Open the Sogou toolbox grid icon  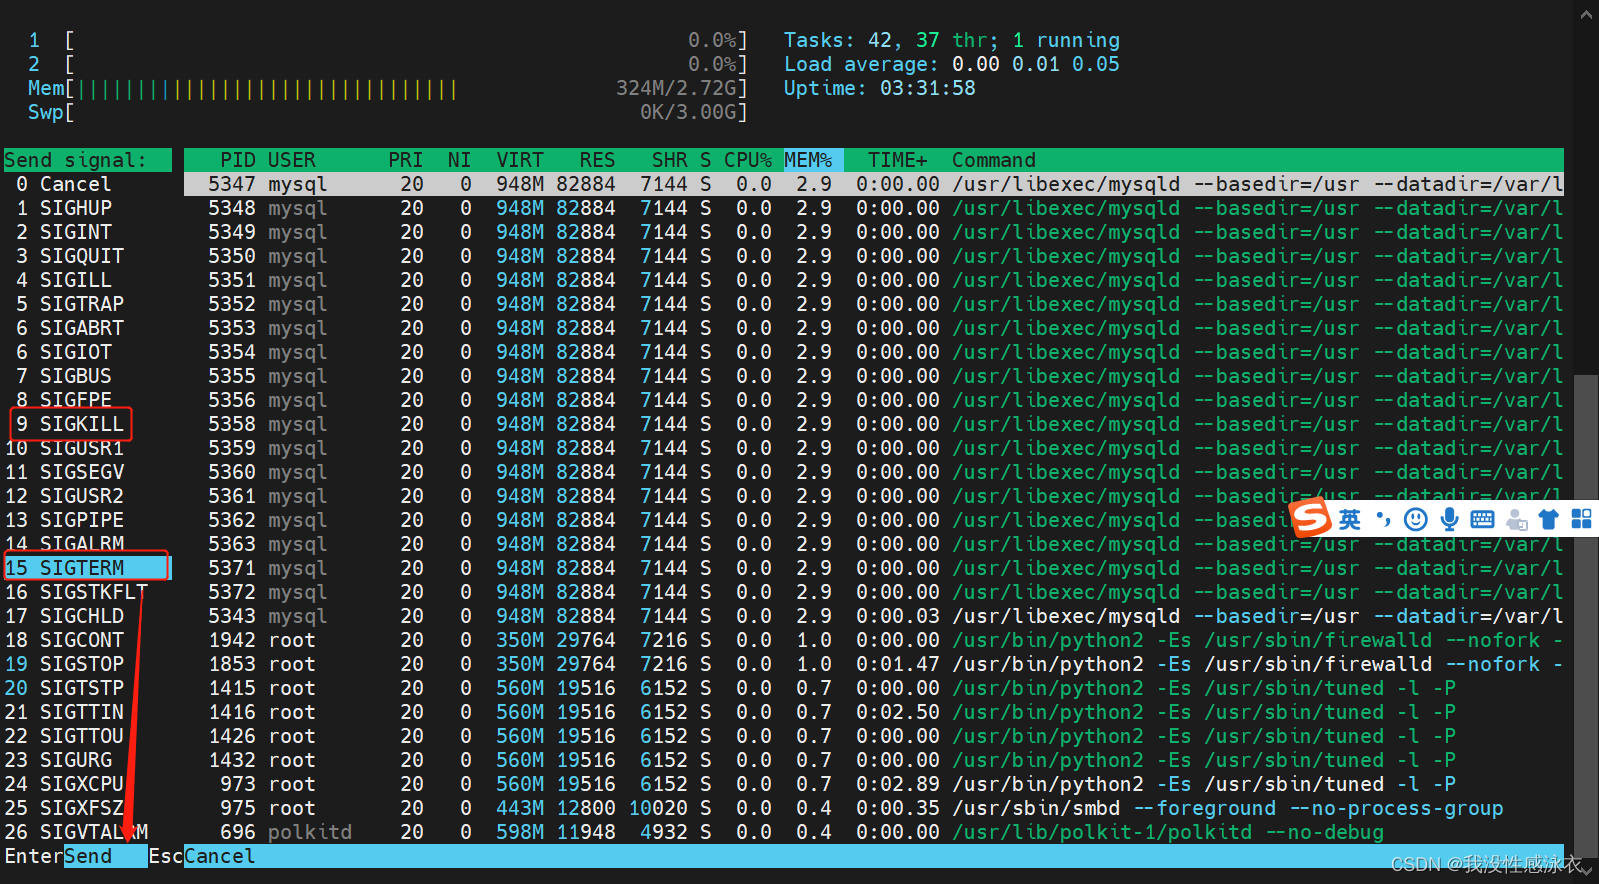(x=1581, y=518)
